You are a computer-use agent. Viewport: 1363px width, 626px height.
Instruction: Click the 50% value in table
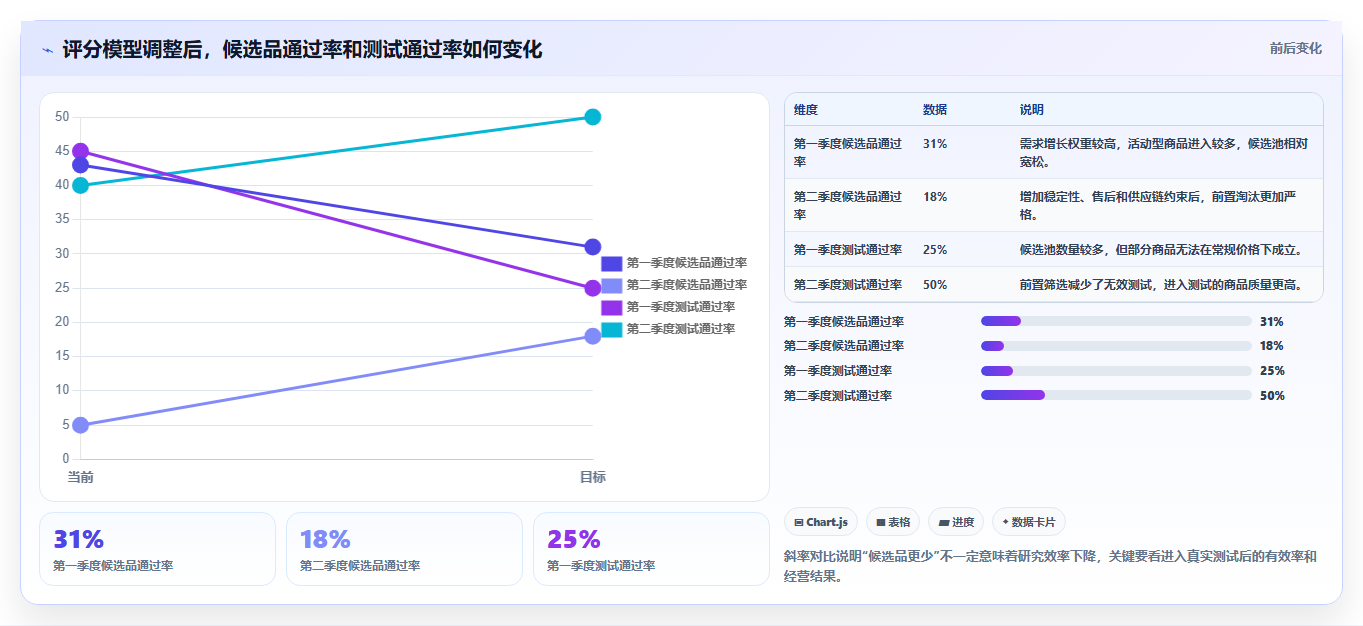tap(935, 285)
